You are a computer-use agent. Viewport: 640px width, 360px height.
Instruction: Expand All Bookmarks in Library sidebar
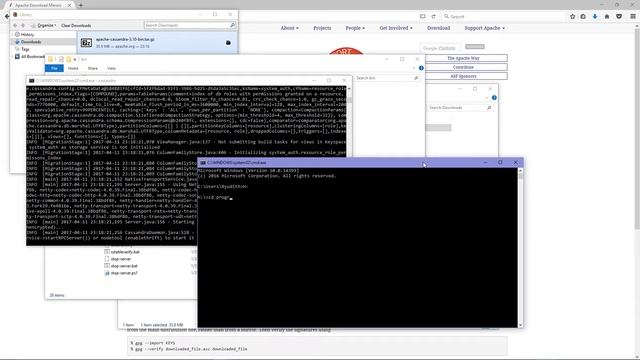(x=13, y=56)
